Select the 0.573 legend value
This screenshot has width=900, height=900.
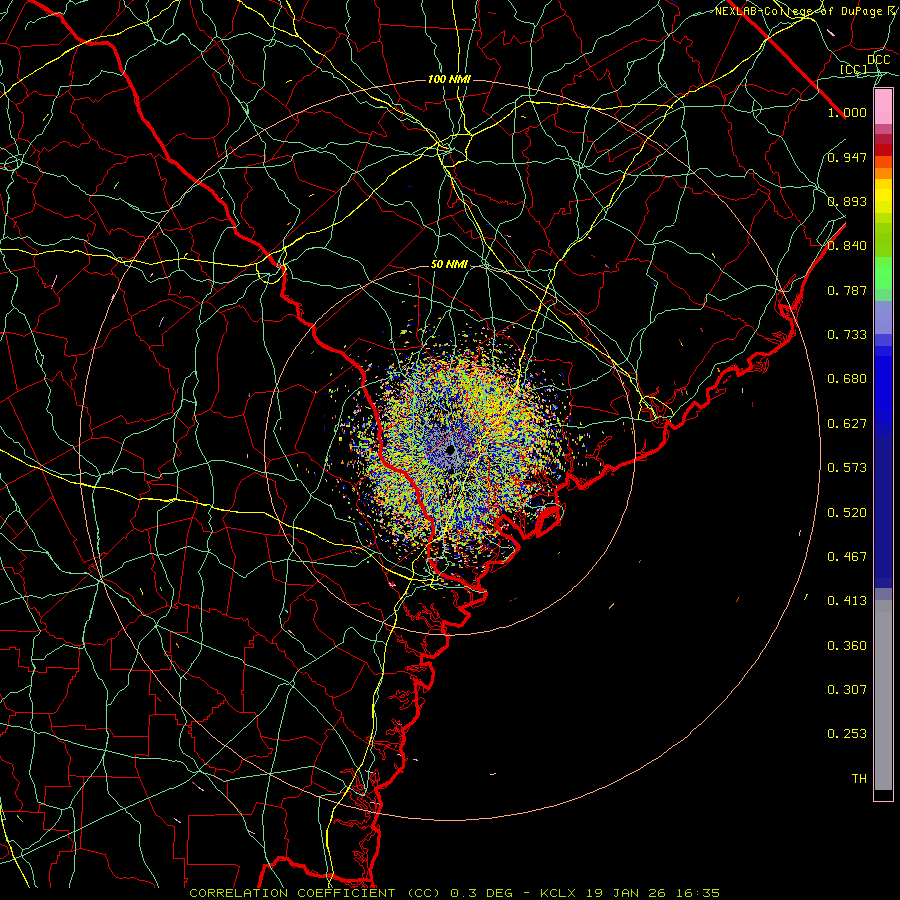point(847,468)
